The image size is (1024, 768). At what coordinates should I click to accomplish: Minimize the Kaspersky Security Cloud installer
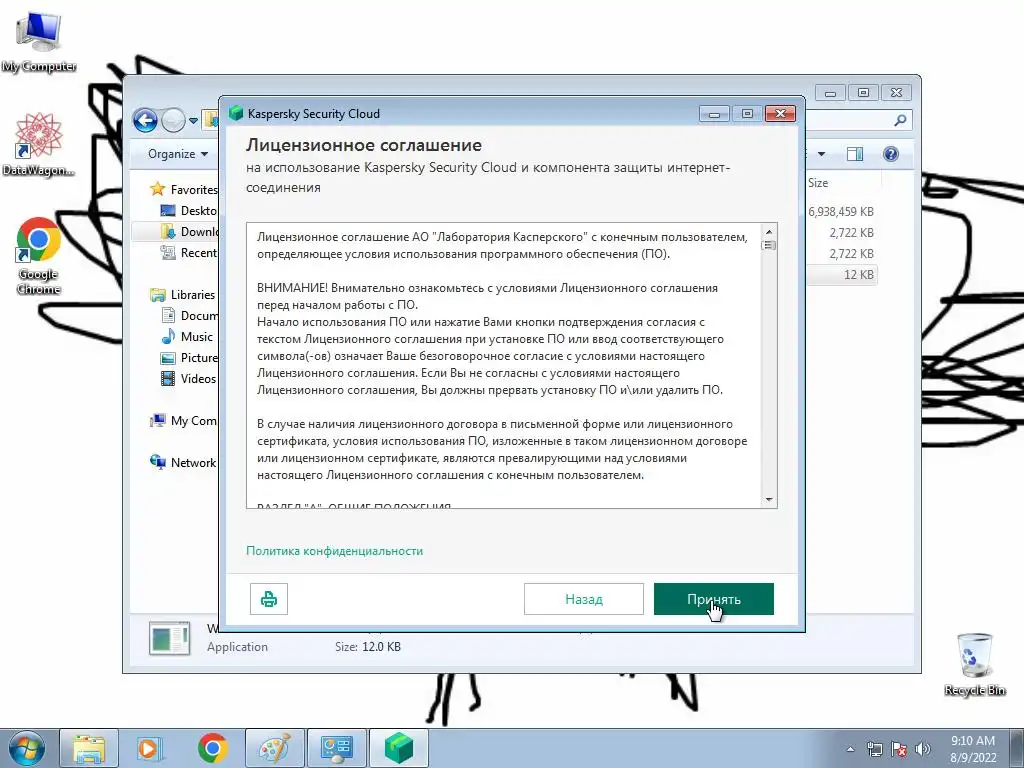(x=714, y=114)
